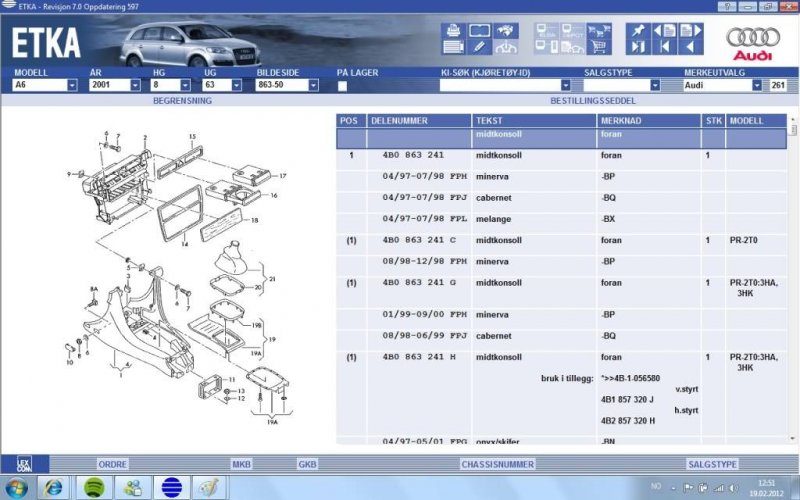Open Internet Explorer from the taskbar

tap(53, 487)
